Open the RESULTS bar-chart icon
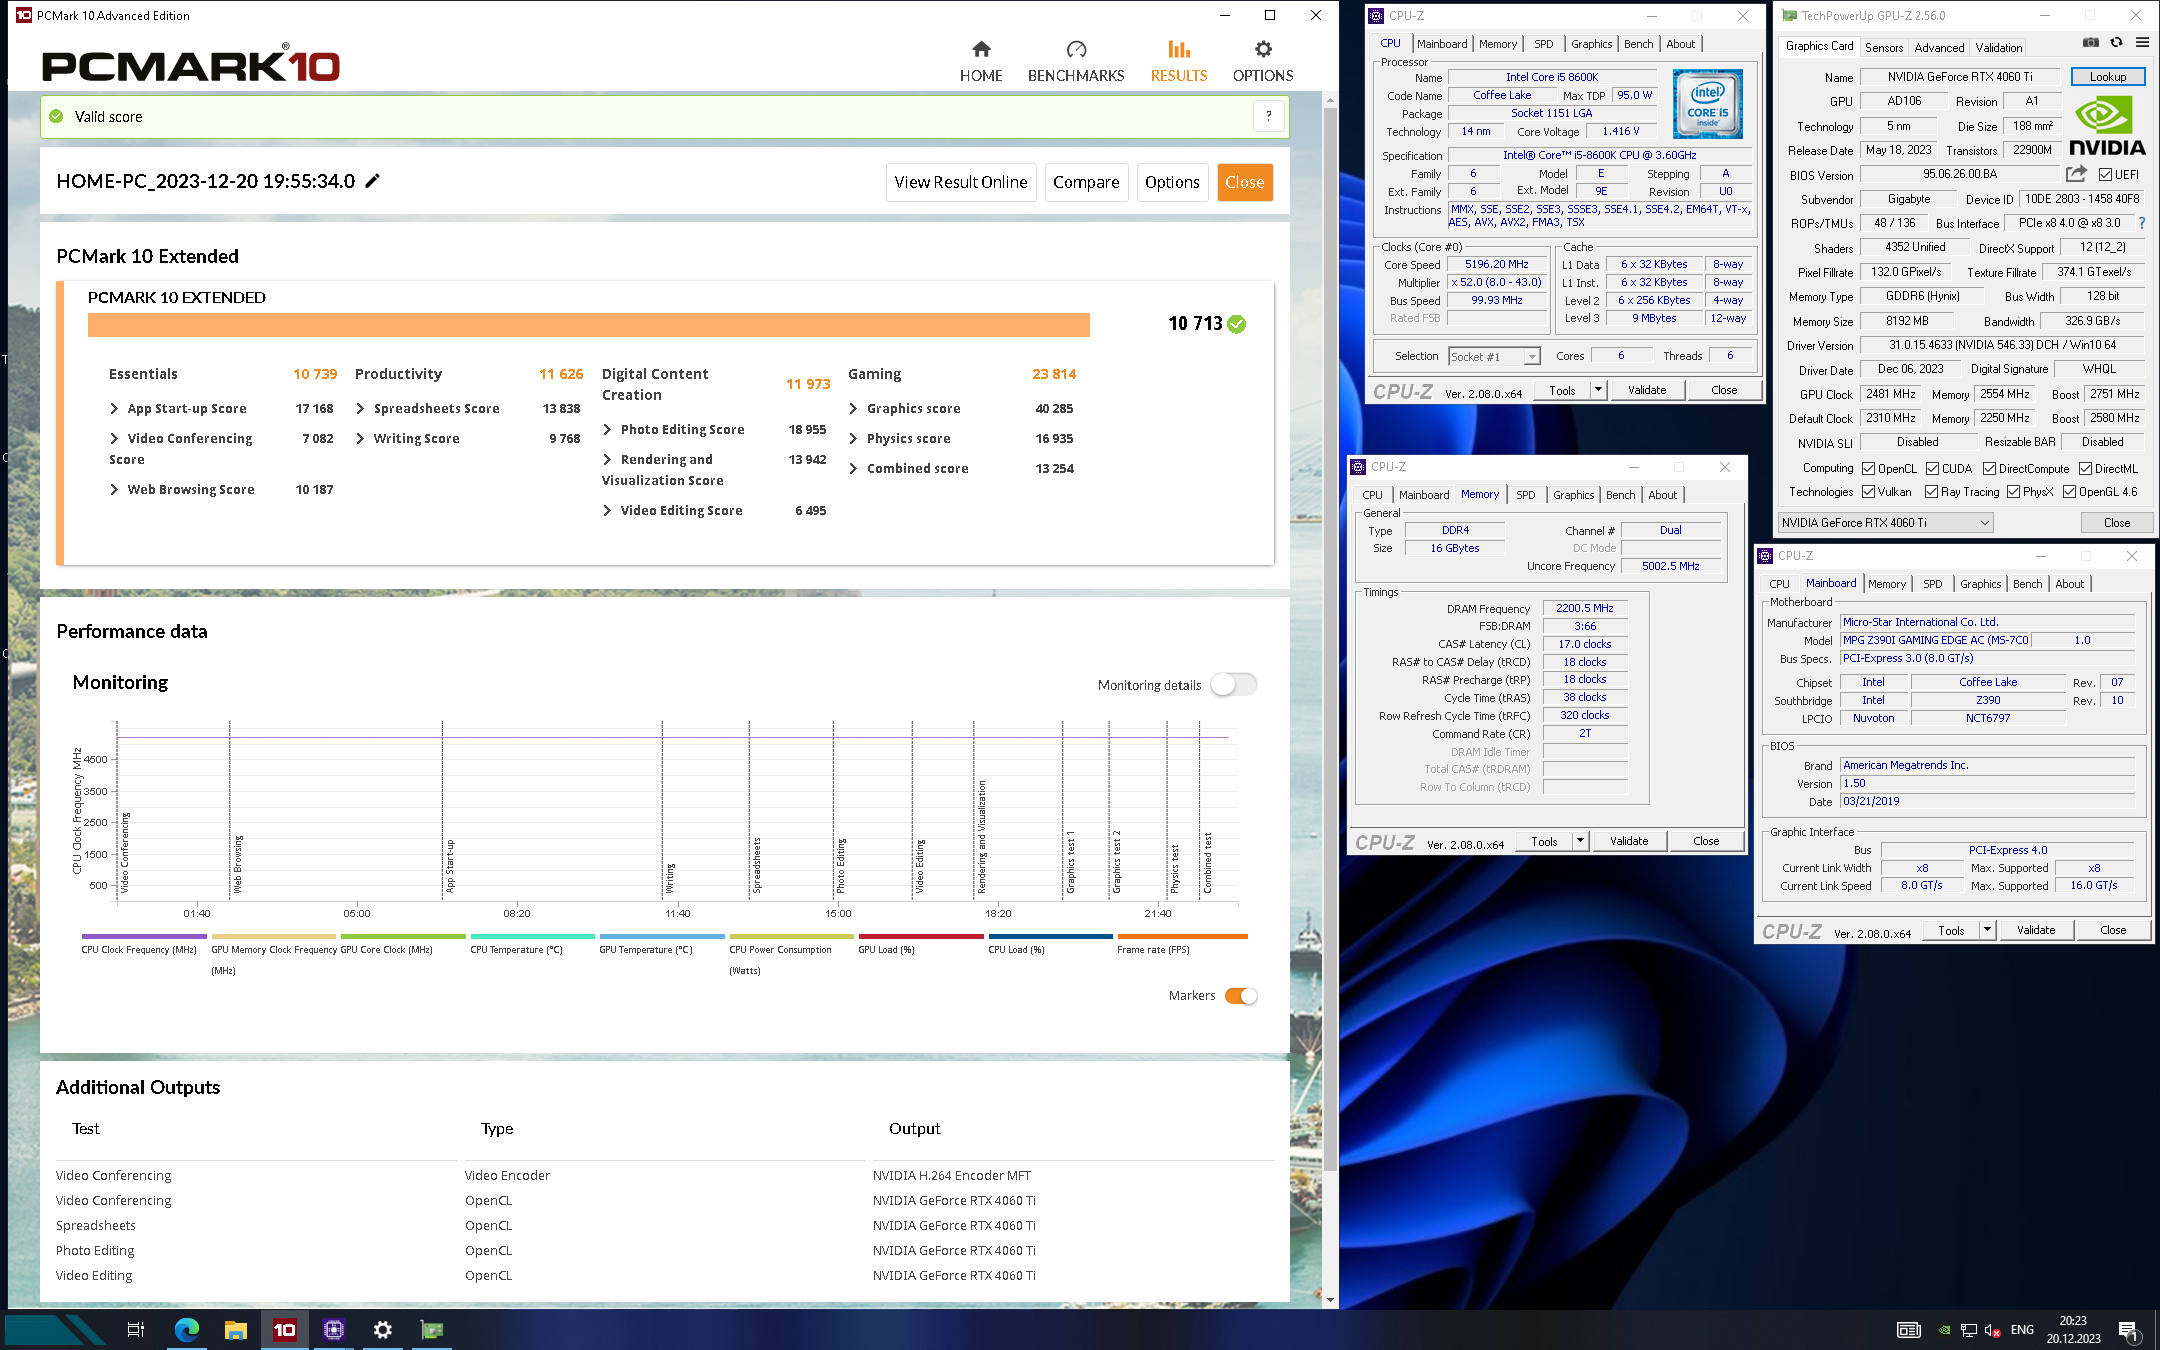Screen dimensions: 2160x1350 (1179, 49)
